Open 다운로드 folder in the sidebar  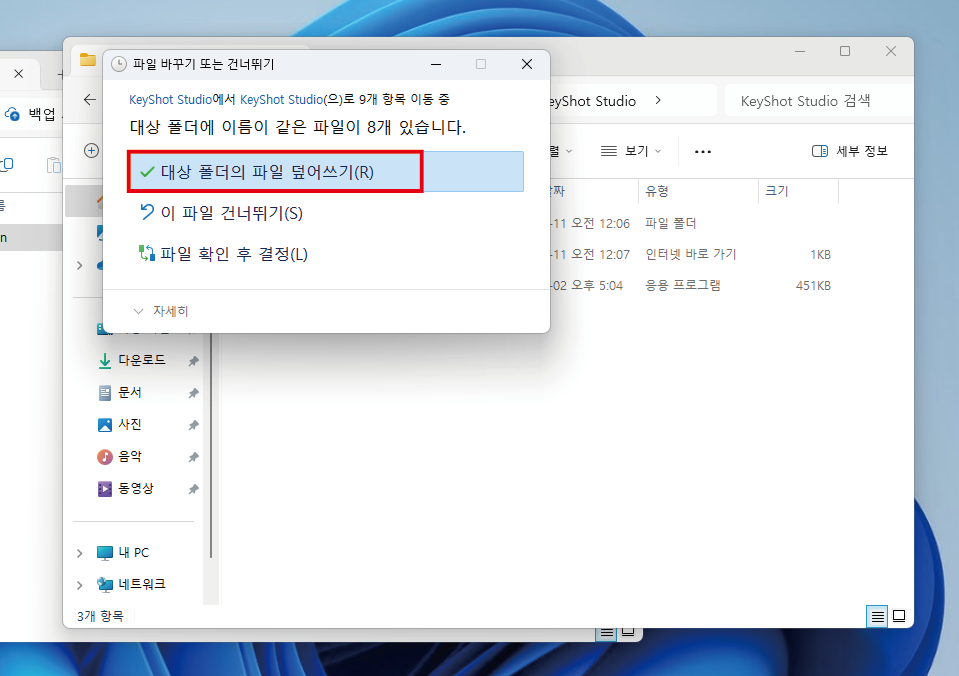142,360
